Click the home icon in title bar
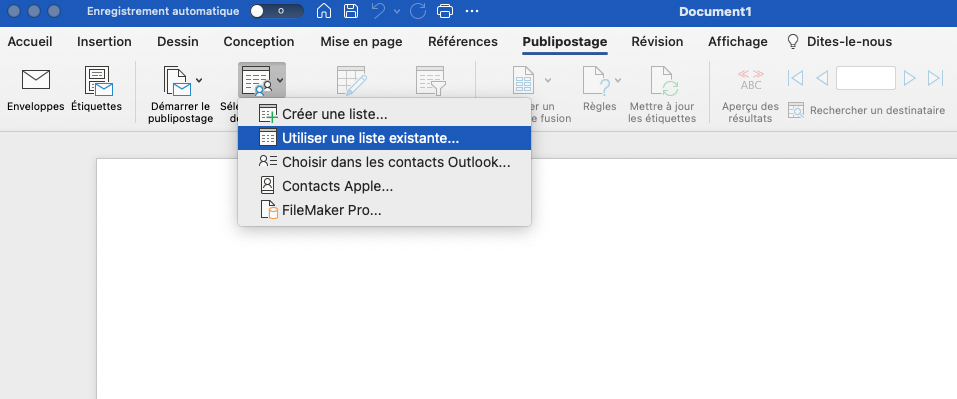 (325, 11)
